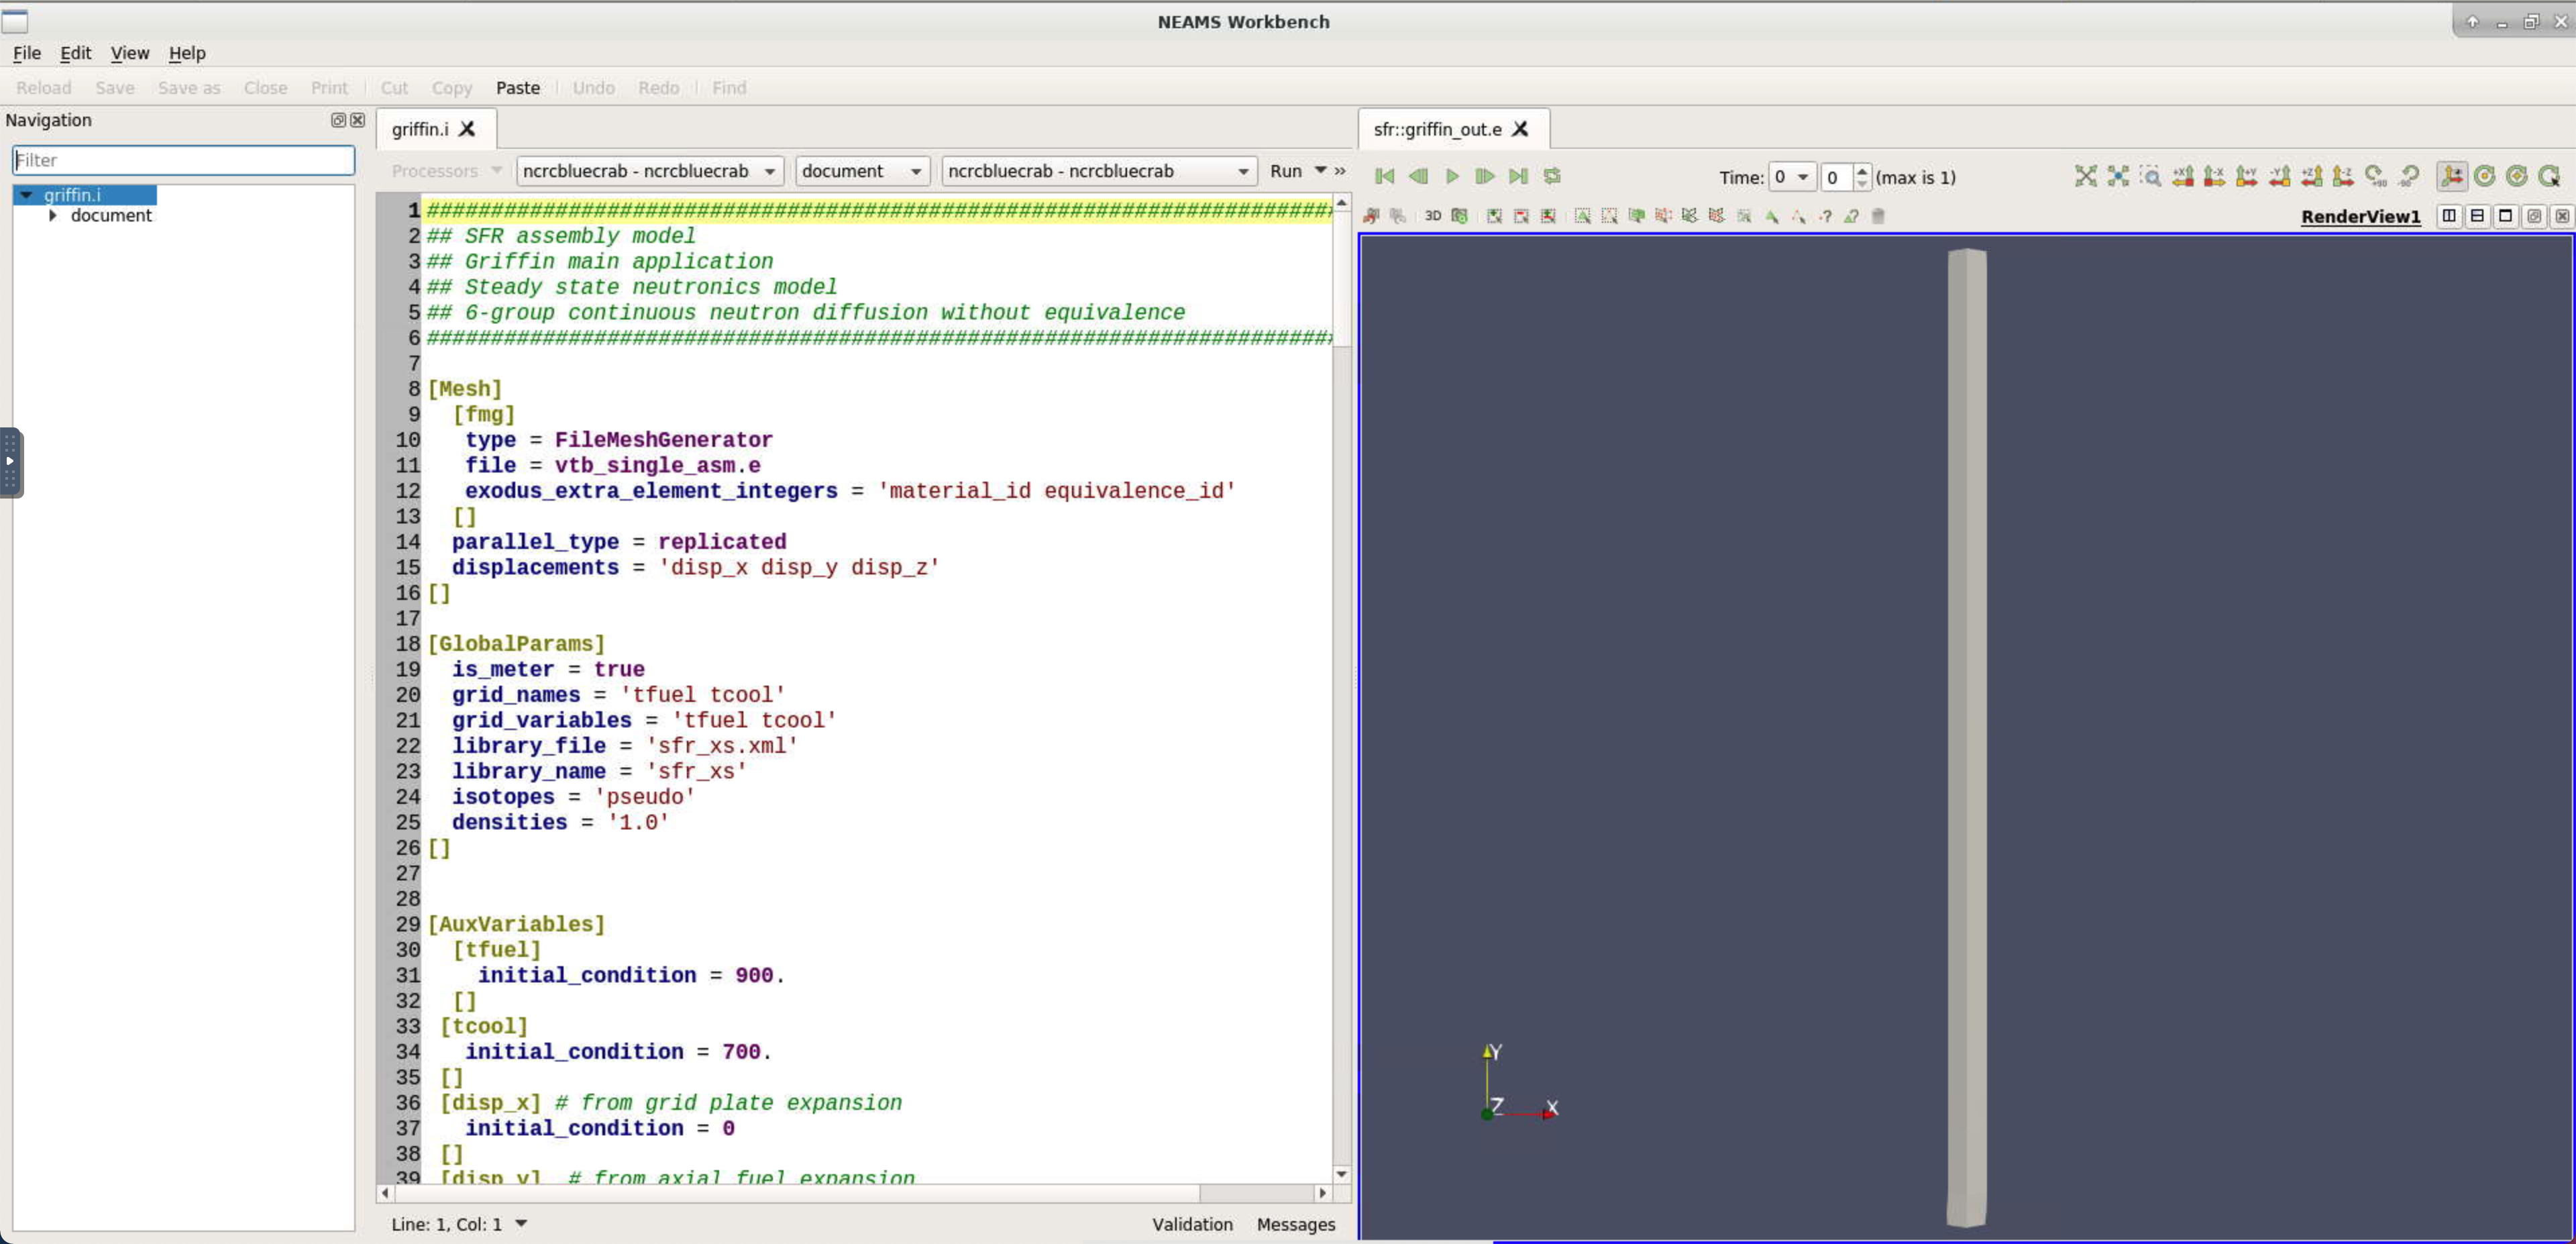Image resolution: width=2576 pixels, height=1244 pixels.
Task: Open first ncrcbluecrab application dropdown
Action: [649, 171]
